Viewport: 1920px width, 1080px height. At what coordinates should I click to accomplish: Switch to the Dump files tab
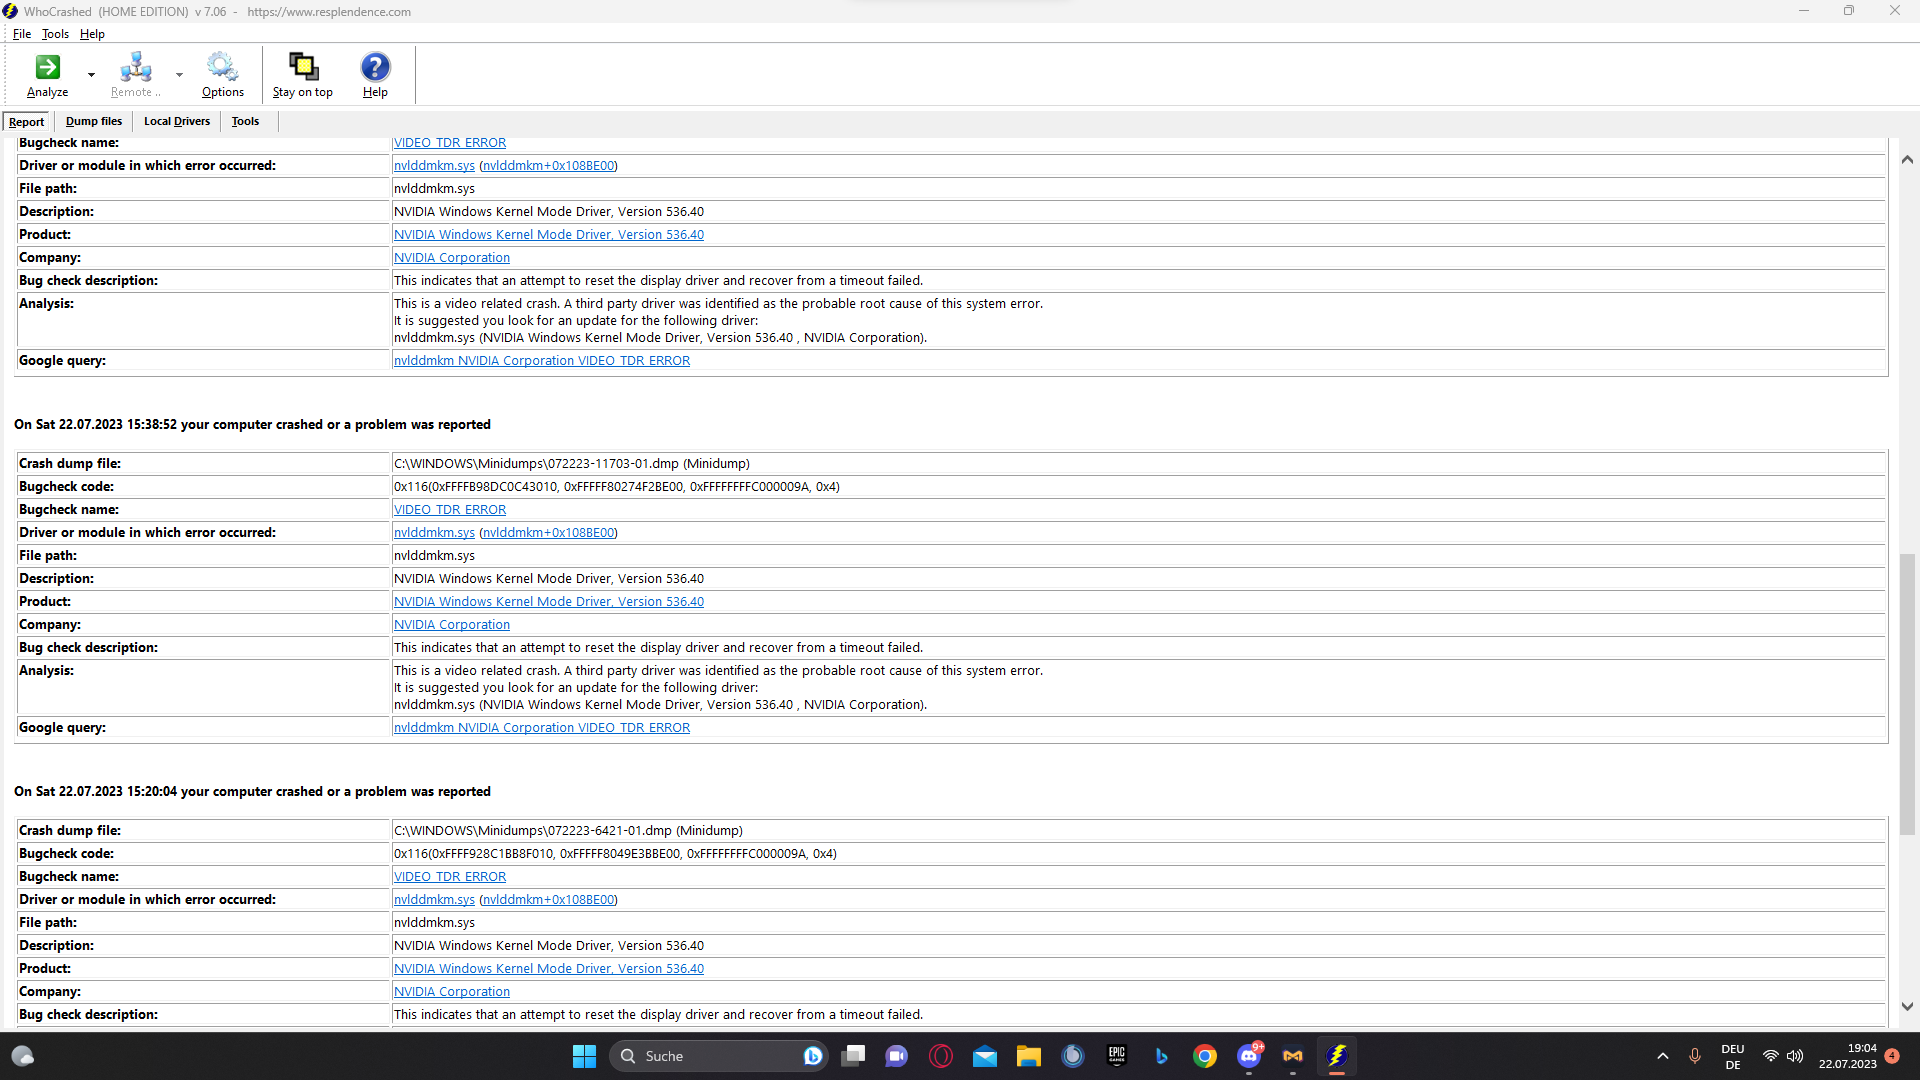tap(94, 122)
